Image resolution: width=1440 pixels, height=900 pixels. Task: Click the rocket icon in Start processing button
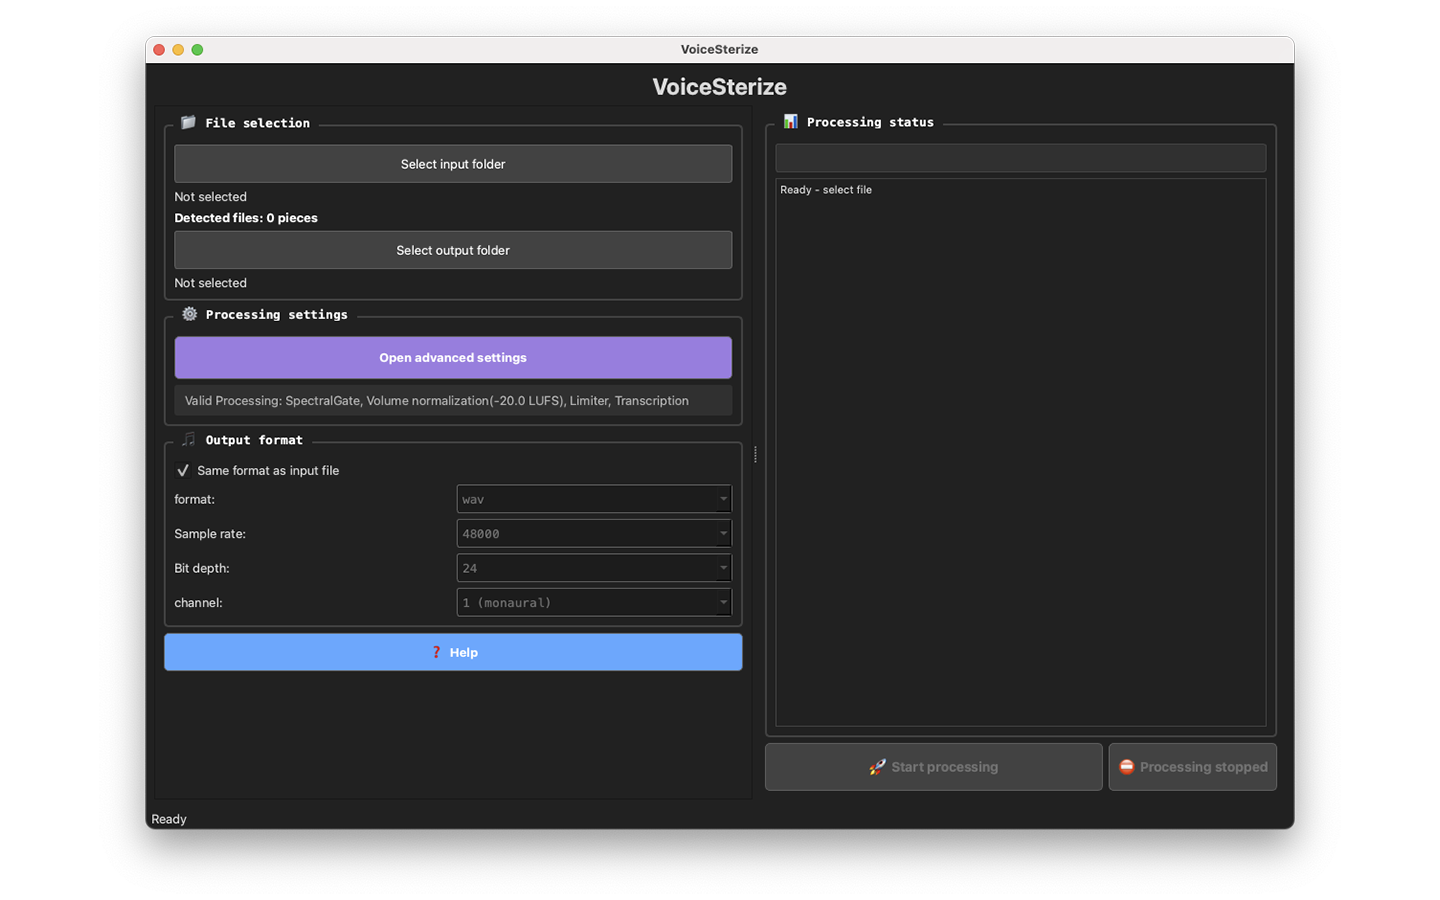(x=877, y=767)
